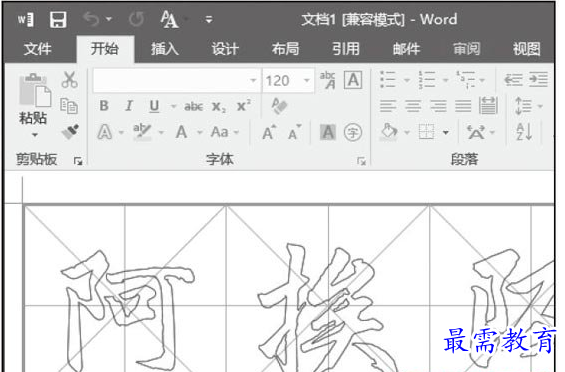The height and width of the screenshot is (372, 565).
Task: Copy the selection to clipboard
Action: (x=69, y=106)
